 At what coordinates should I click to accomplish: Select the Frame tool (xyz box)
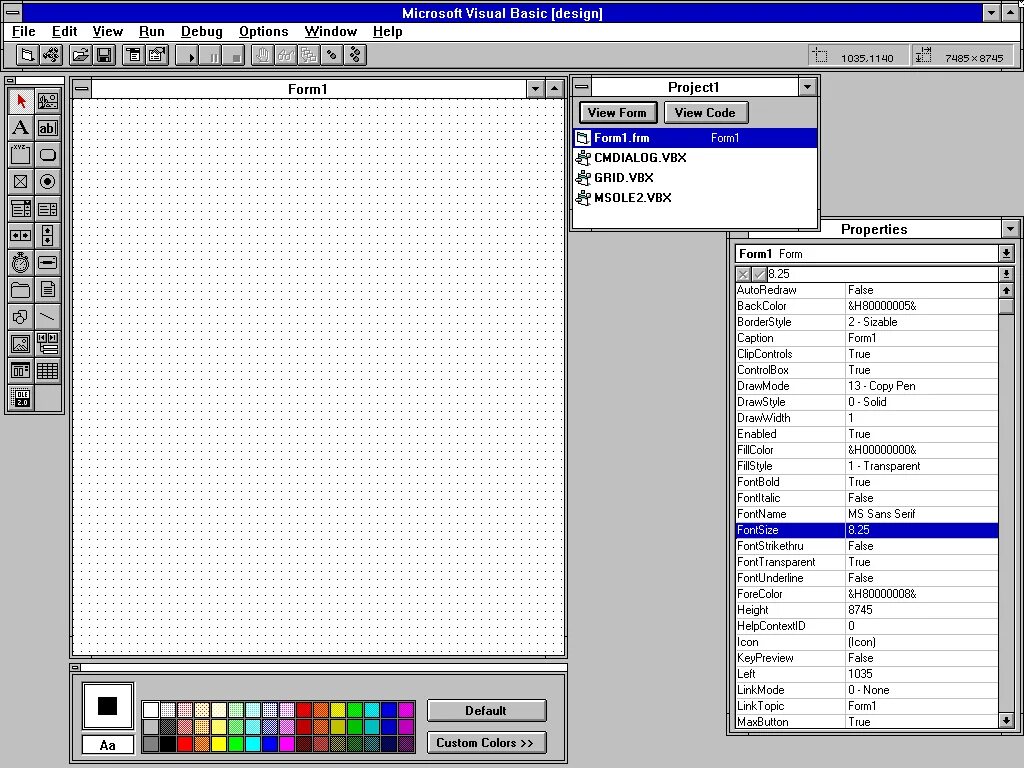coord(21,155)
